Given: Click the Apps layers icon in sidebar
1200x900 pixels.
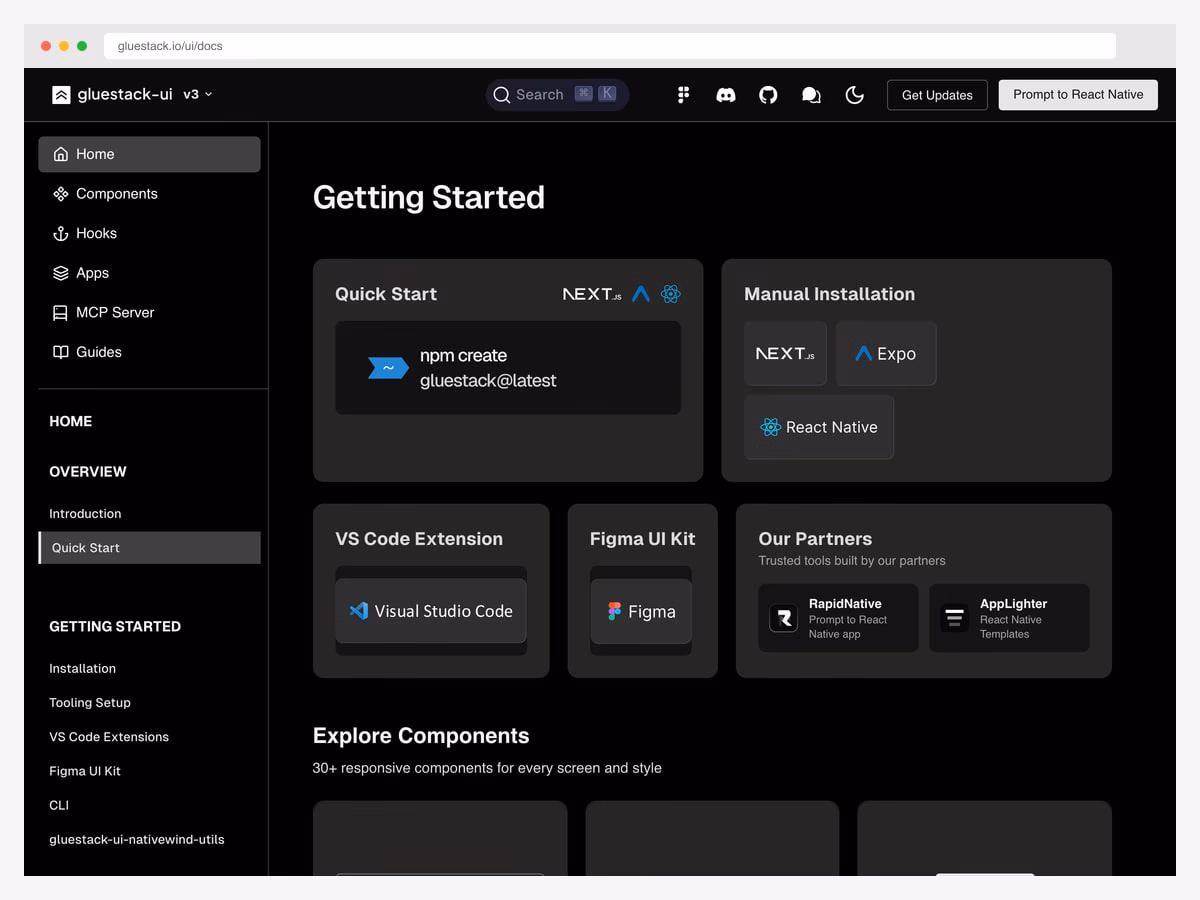Looking at the screenshot, I should pos(60,273).
